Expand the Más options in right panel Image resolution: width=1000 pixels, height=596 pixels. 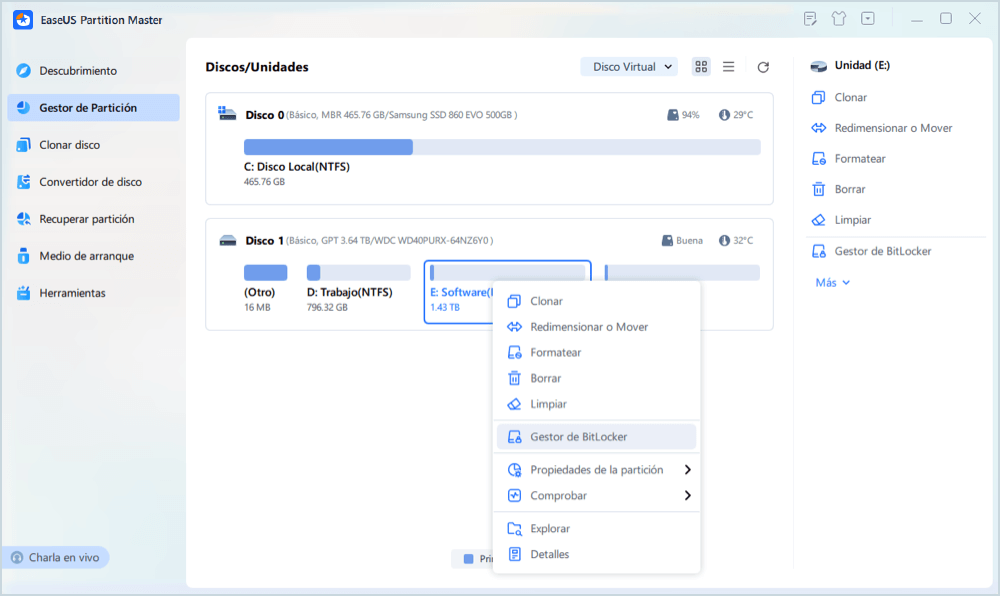coord(832,282)
